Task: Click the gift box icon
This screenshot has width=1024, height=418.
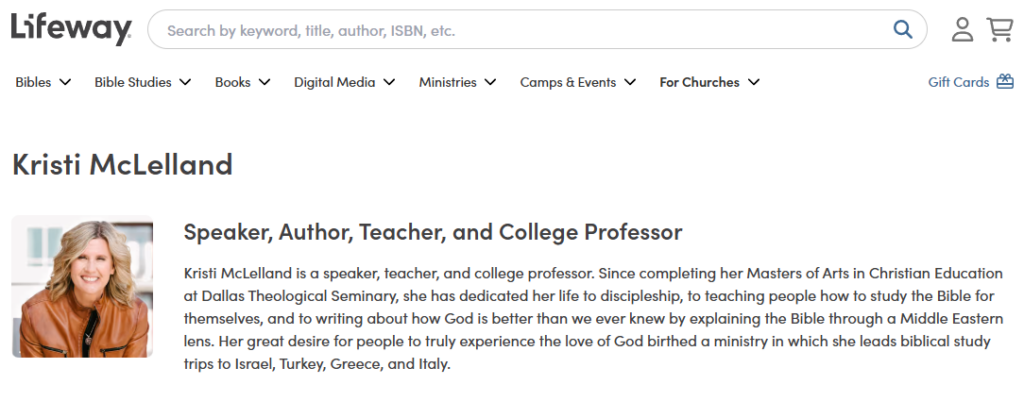Action: click(x=1005, y=82)
